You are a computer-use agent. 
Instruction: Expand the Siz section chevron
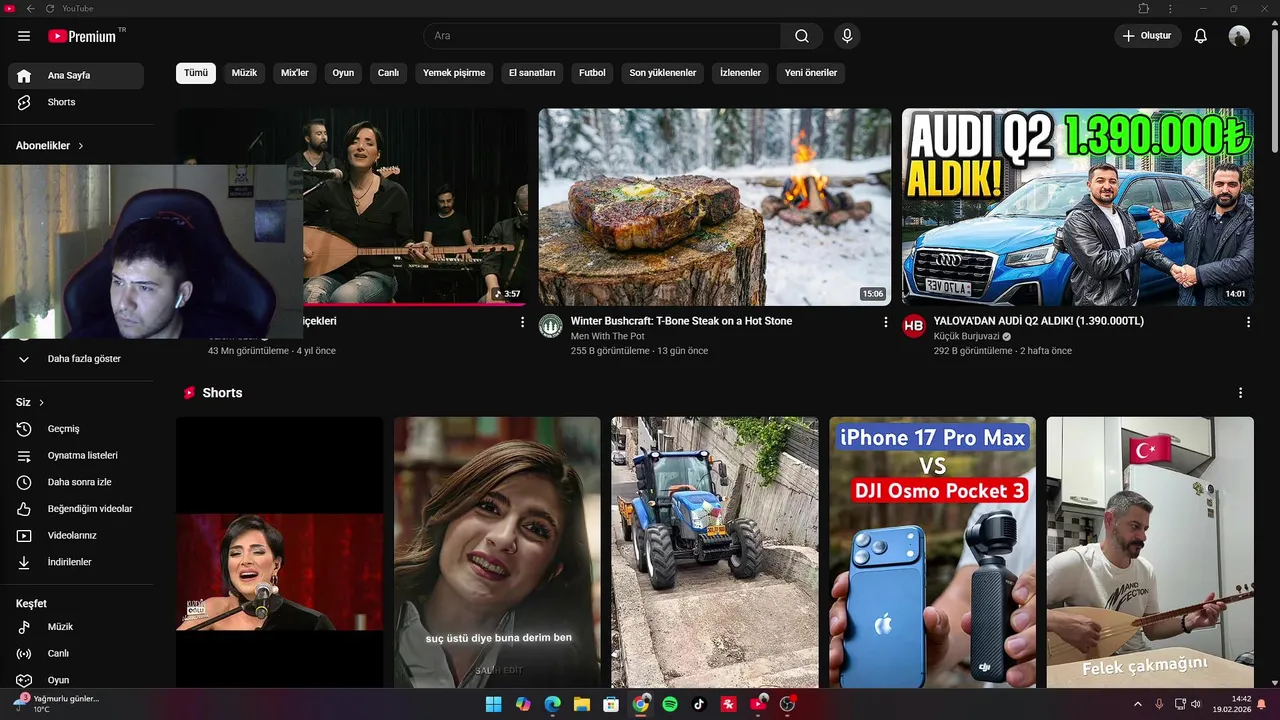tap(42, 402)
